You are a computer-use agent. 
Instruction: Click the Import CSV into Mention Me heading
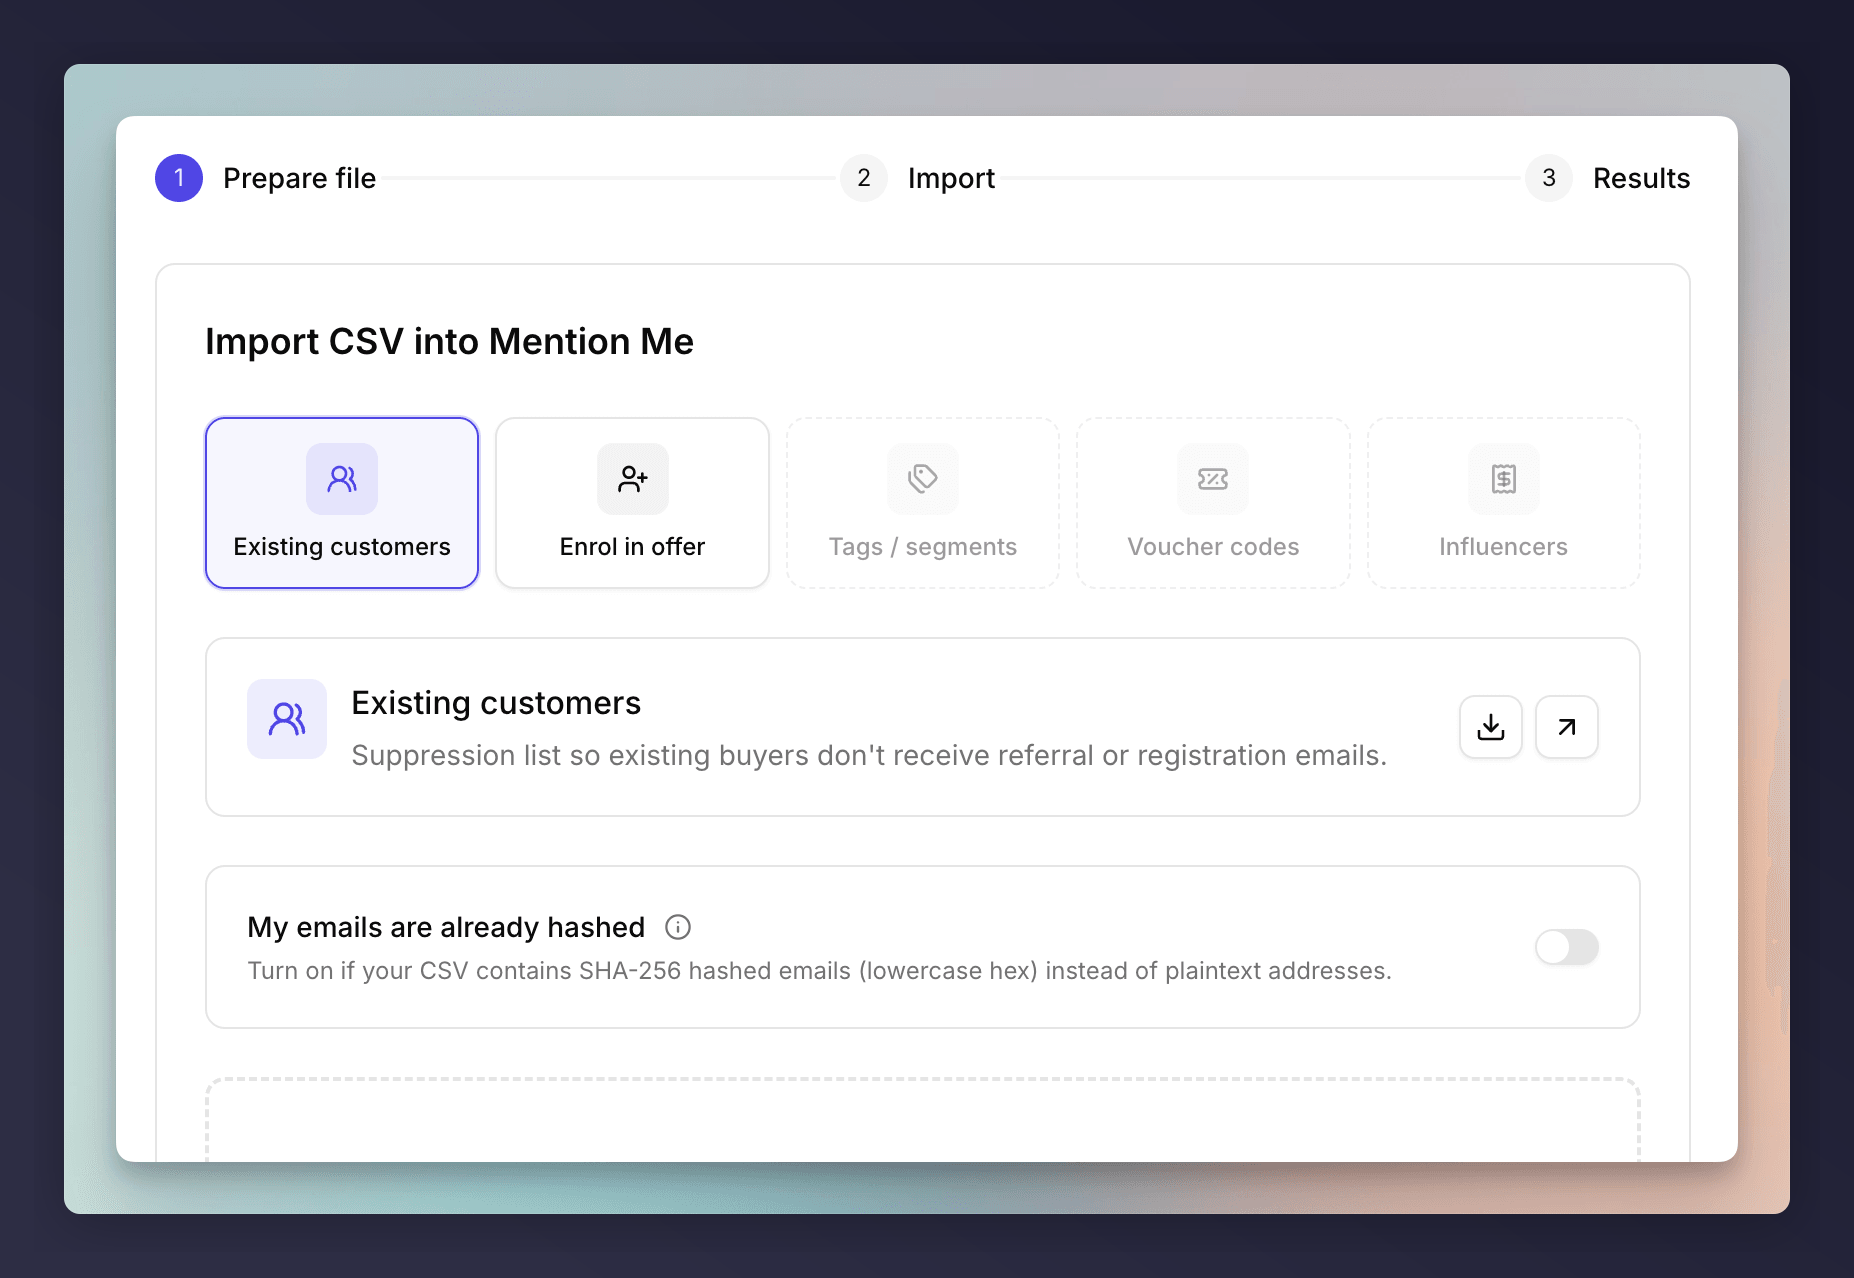(x=449, y=341)
